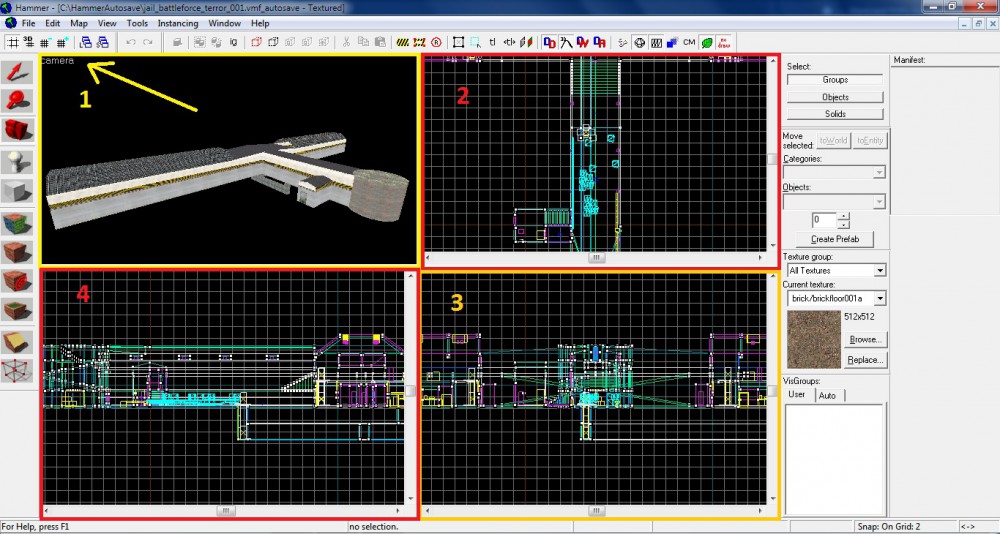
Task: Open the Instancing menu
Action: [x=178, y=23]
